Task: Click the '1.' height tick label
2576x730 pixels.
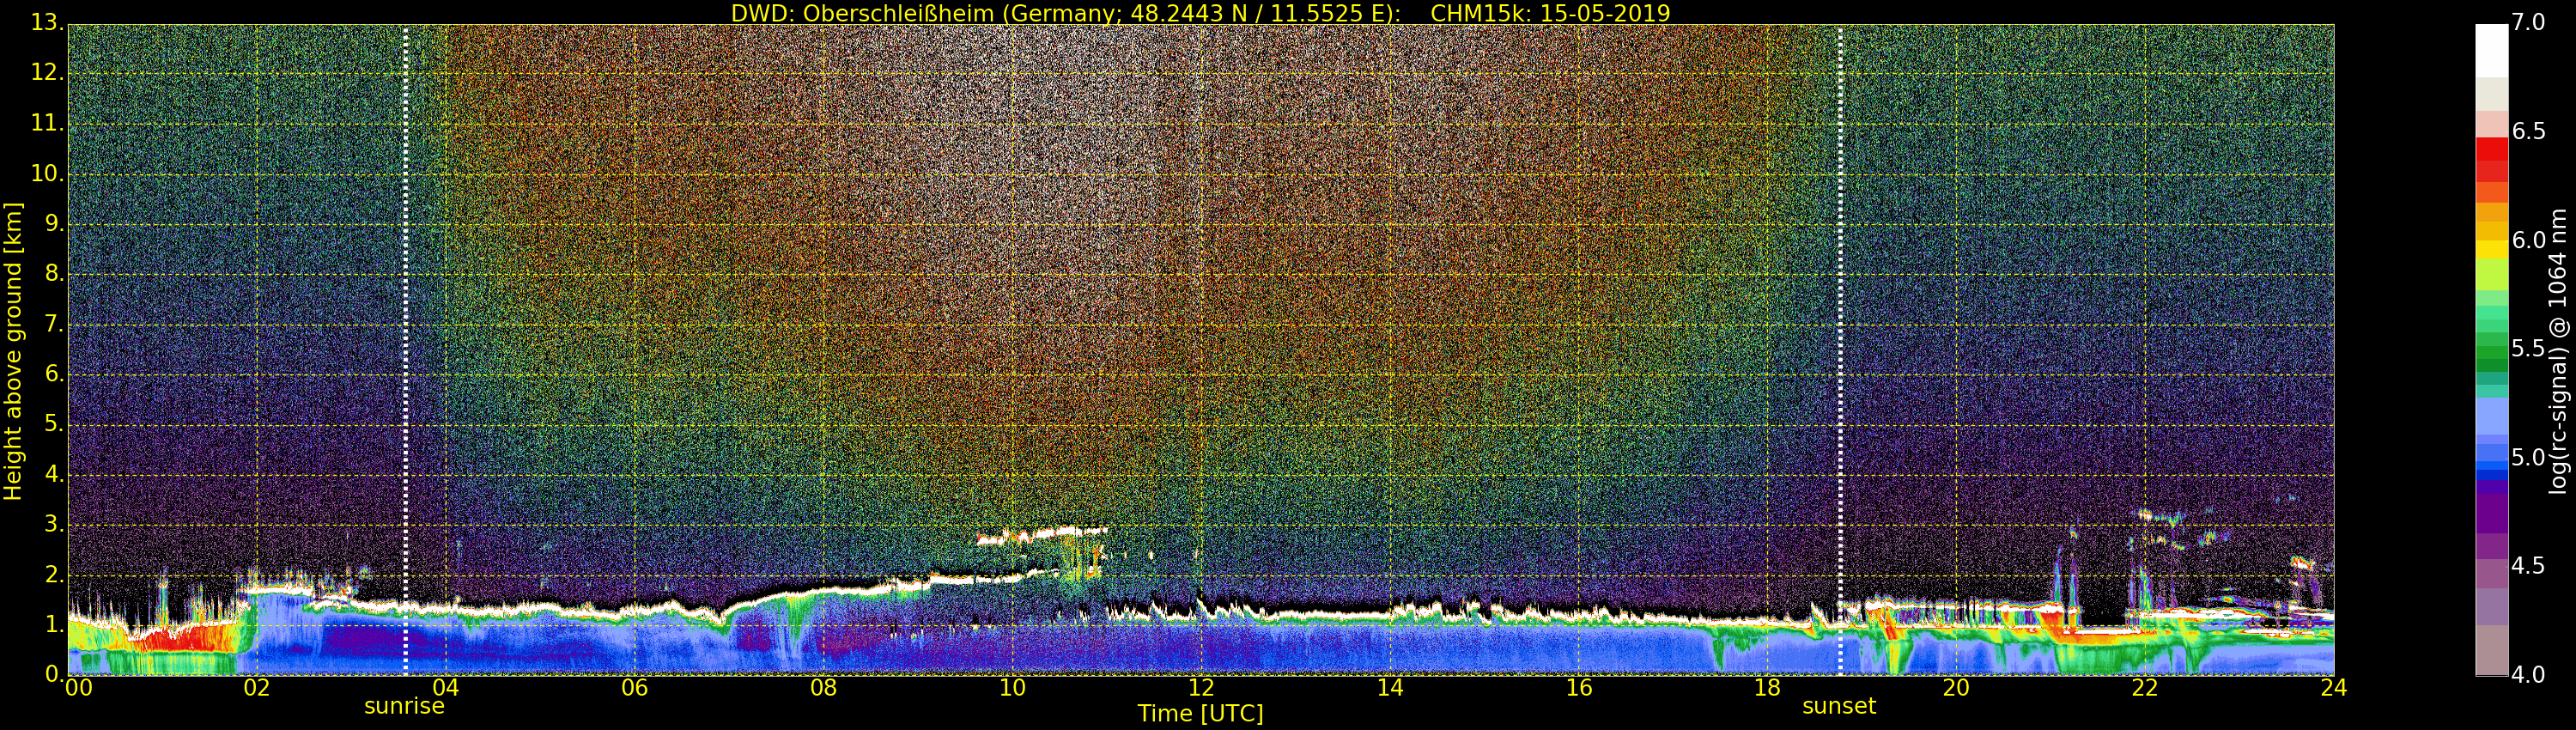Action: coord(54,624)
